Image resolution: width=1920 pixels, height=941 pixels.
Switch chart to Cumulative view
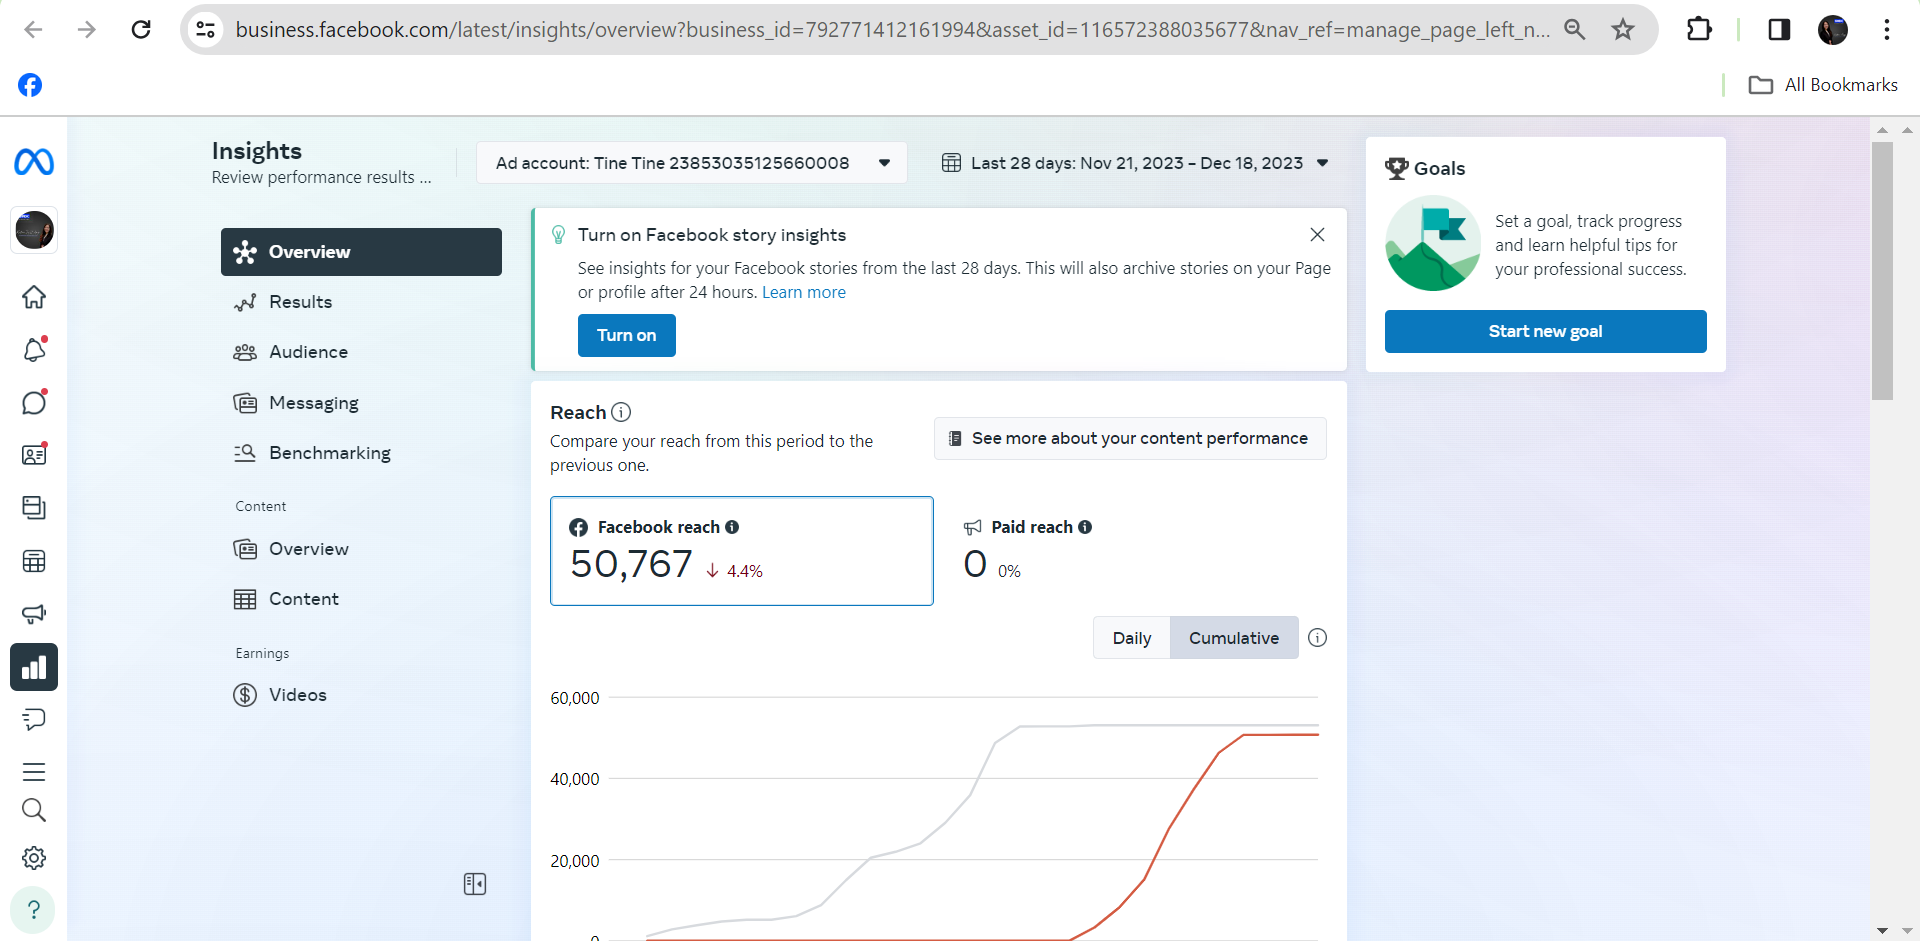[x=1234, y=638]
